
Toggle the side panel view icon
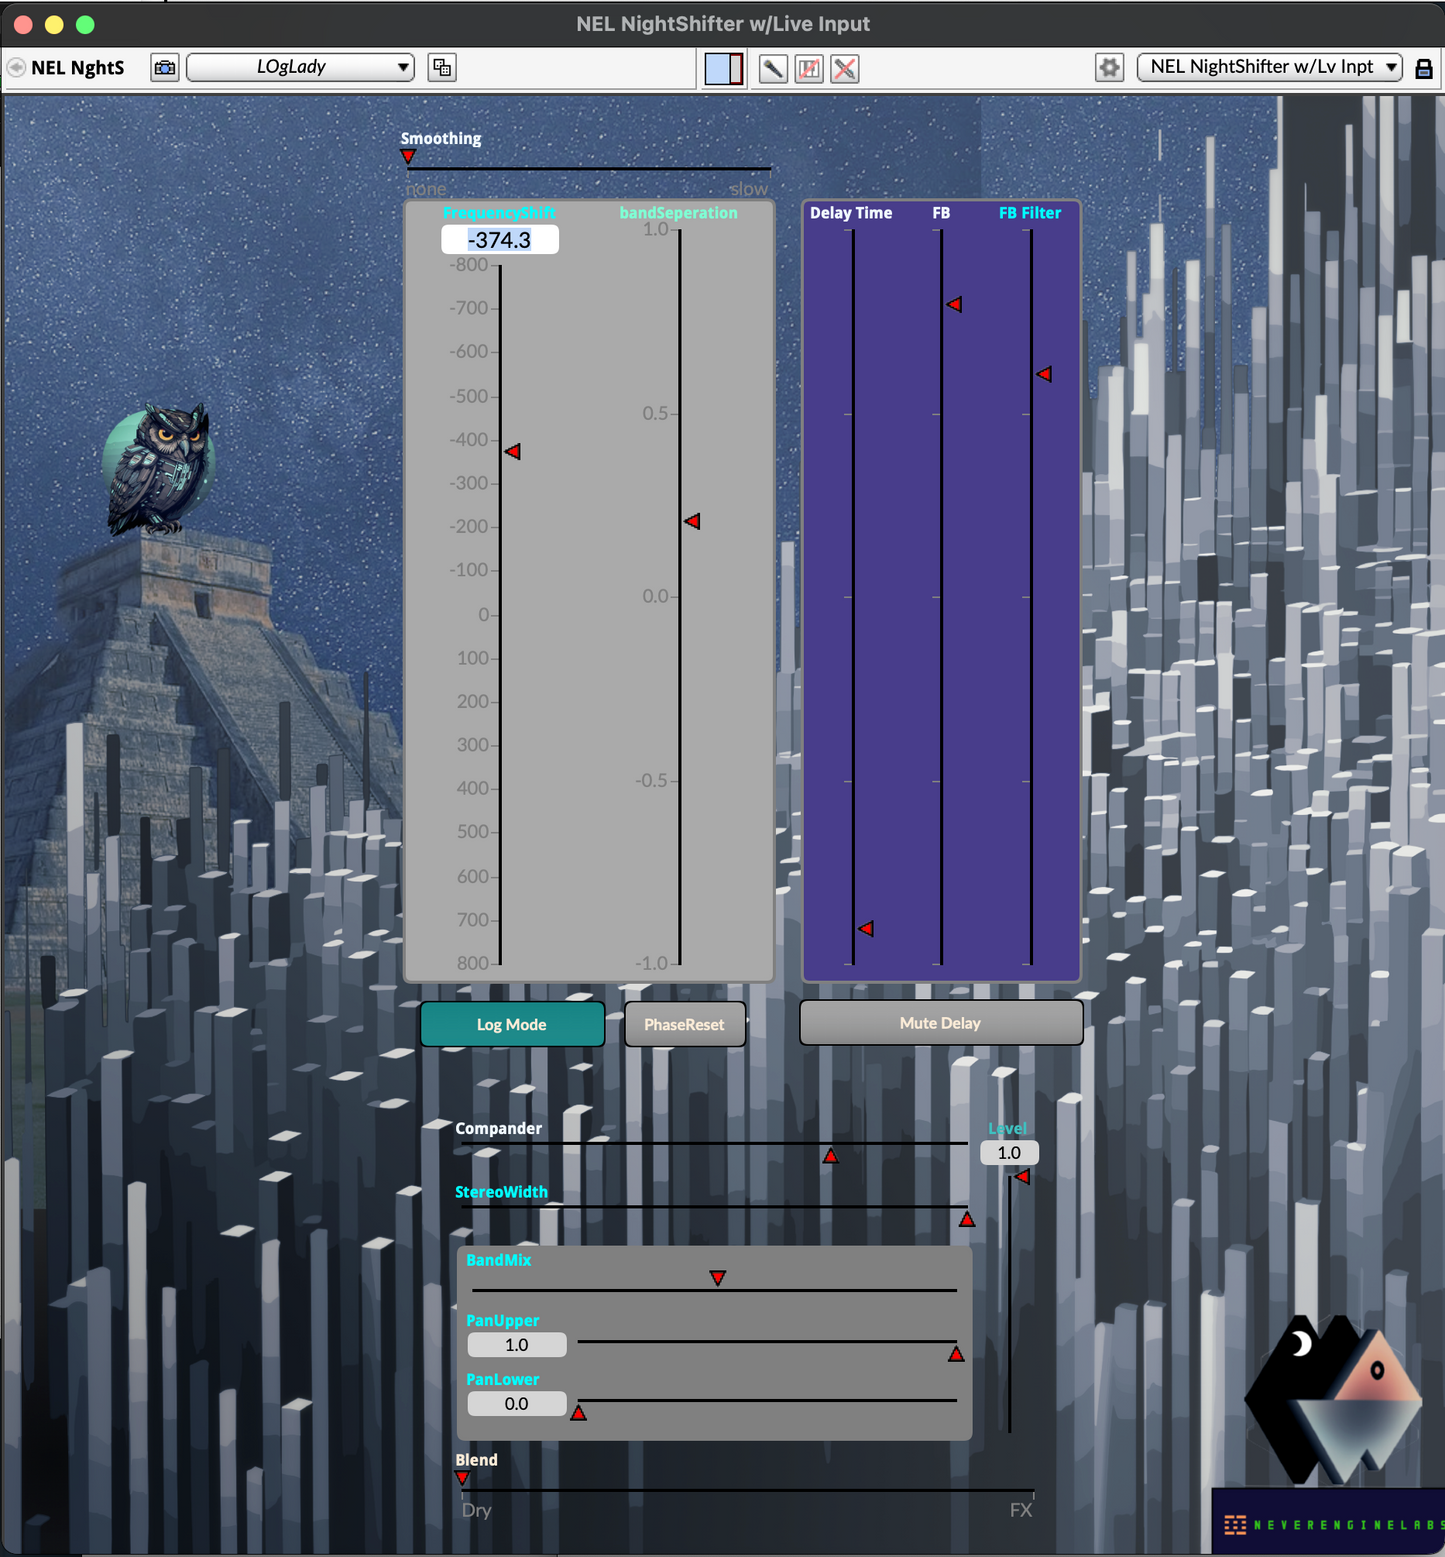tap(723, 69)
